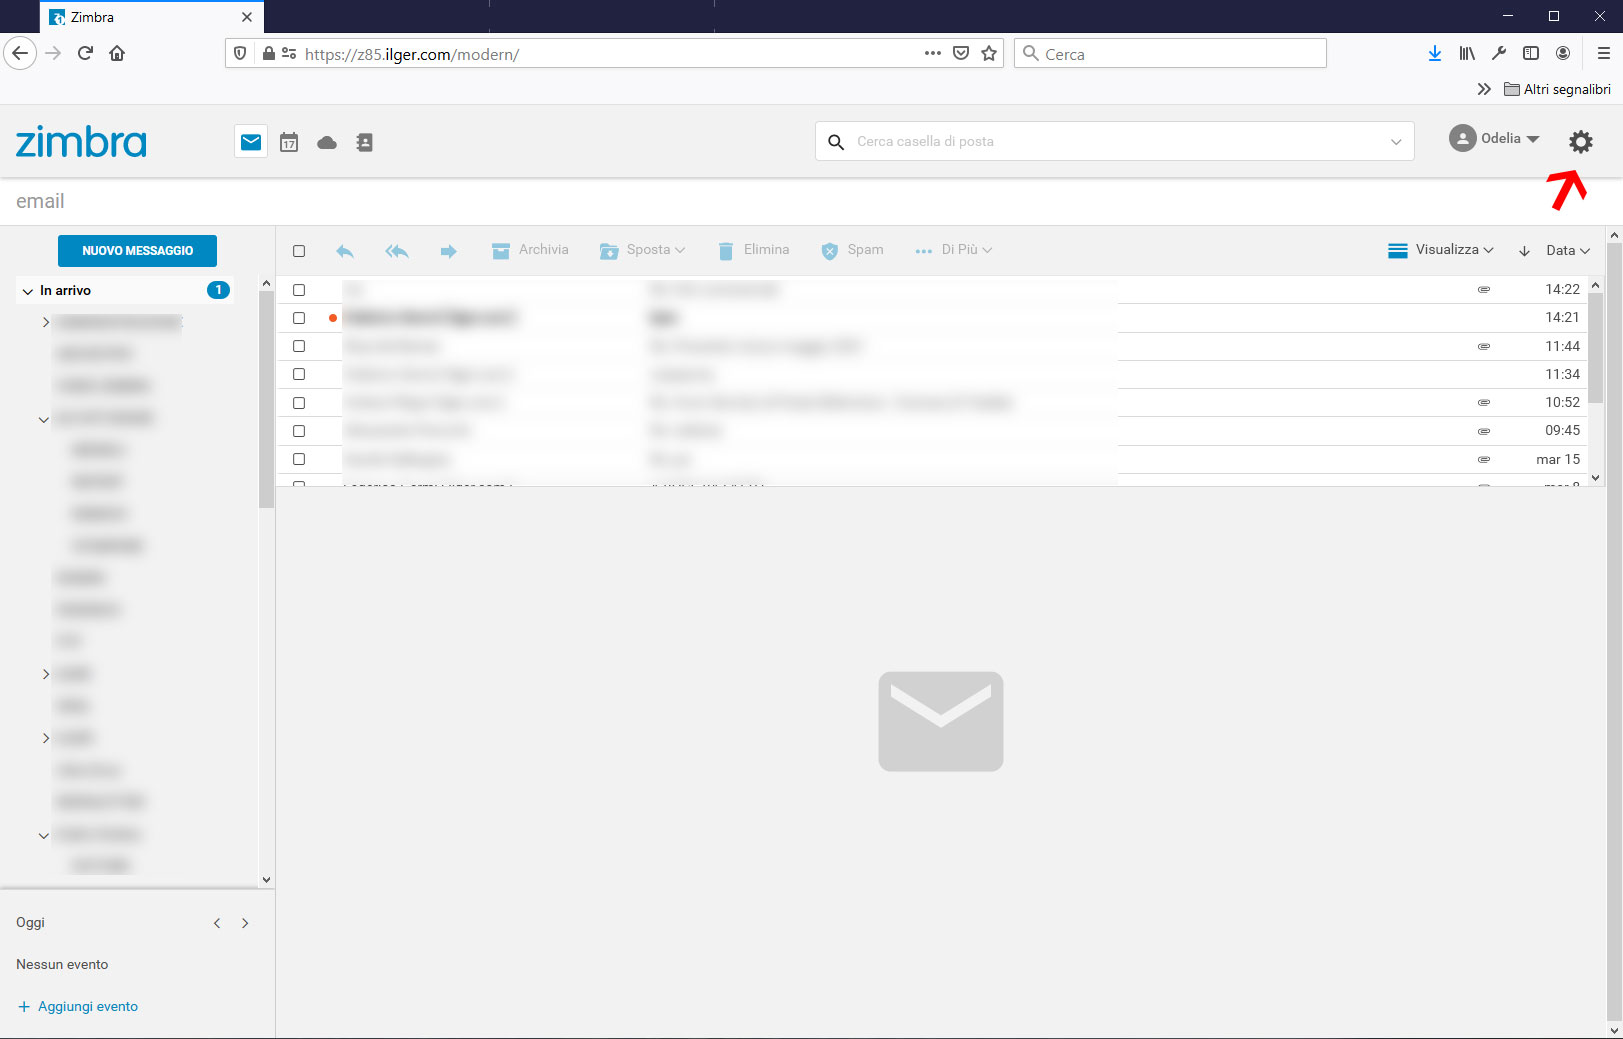
Task: Click the Odelia user avatar
Action: coord(1462,138)
